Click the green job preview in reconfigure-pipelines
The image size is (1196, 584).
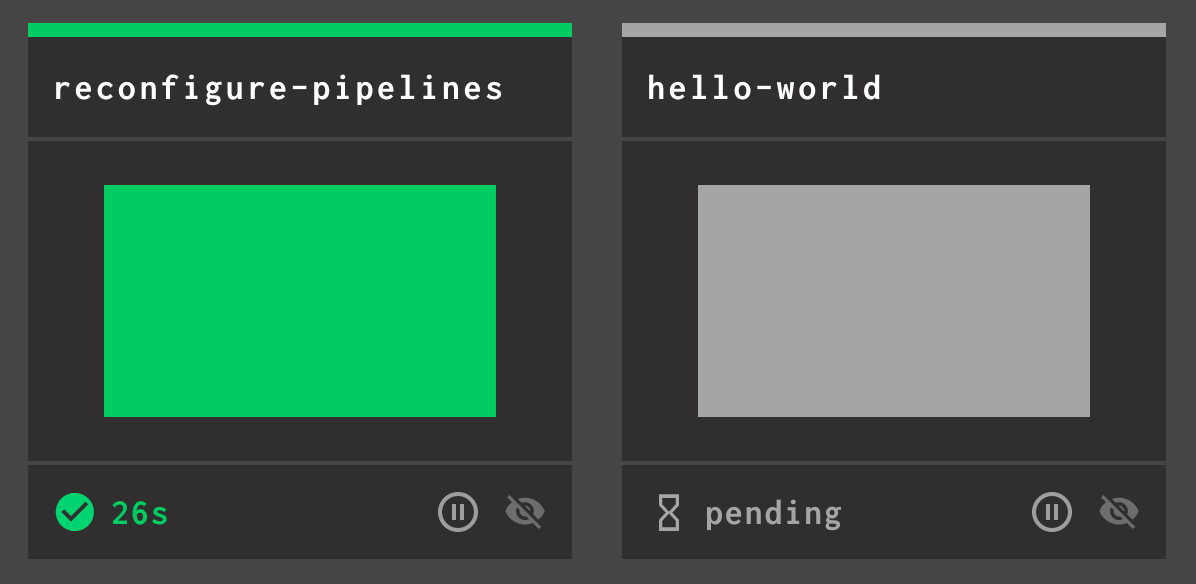pyautogui.click(x=300, y=300)
